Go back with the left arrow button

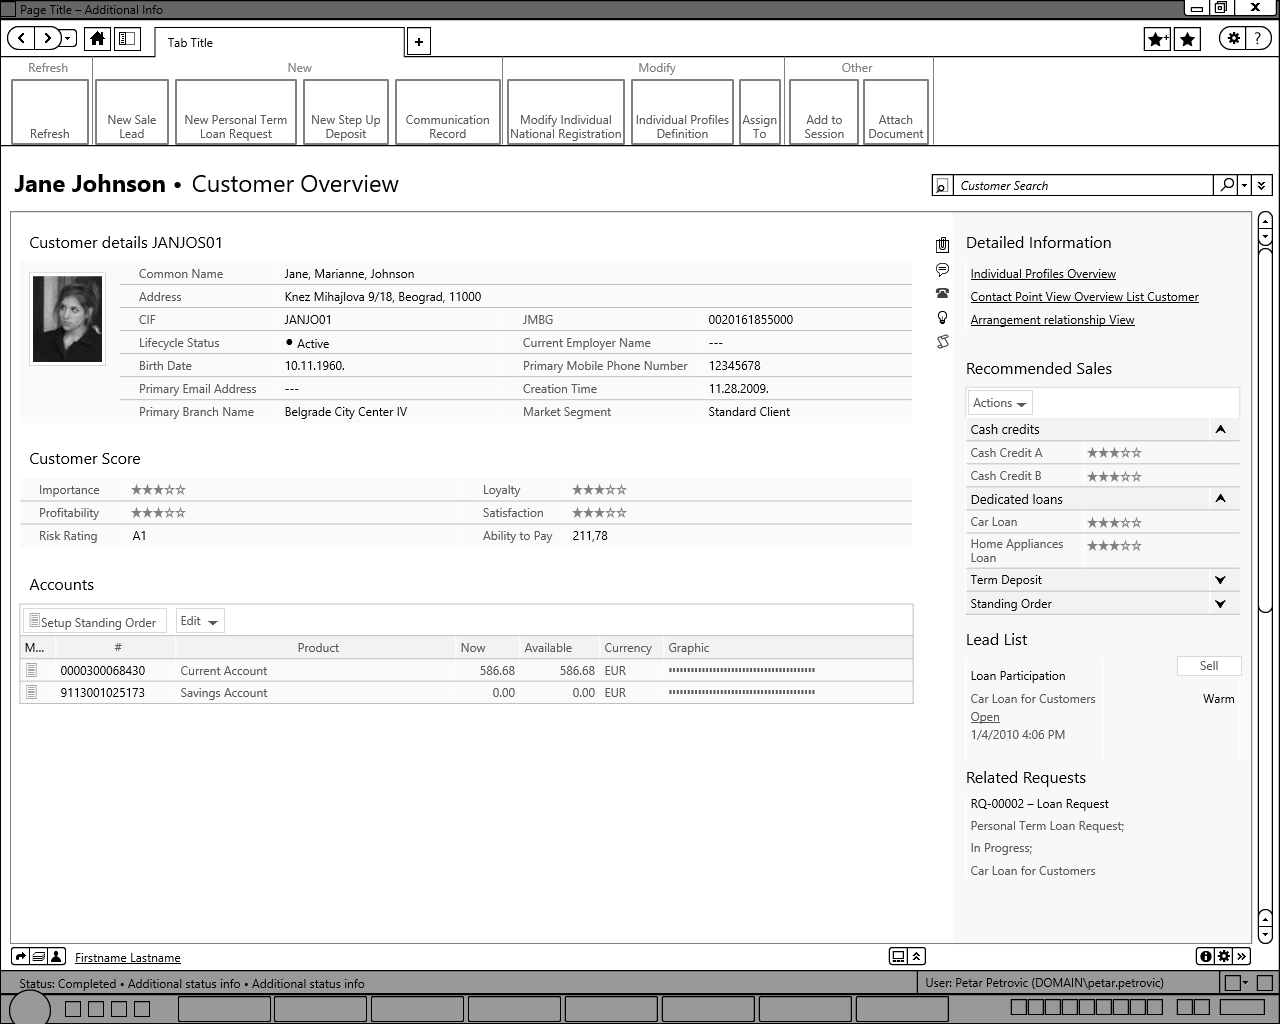[21, 39]
